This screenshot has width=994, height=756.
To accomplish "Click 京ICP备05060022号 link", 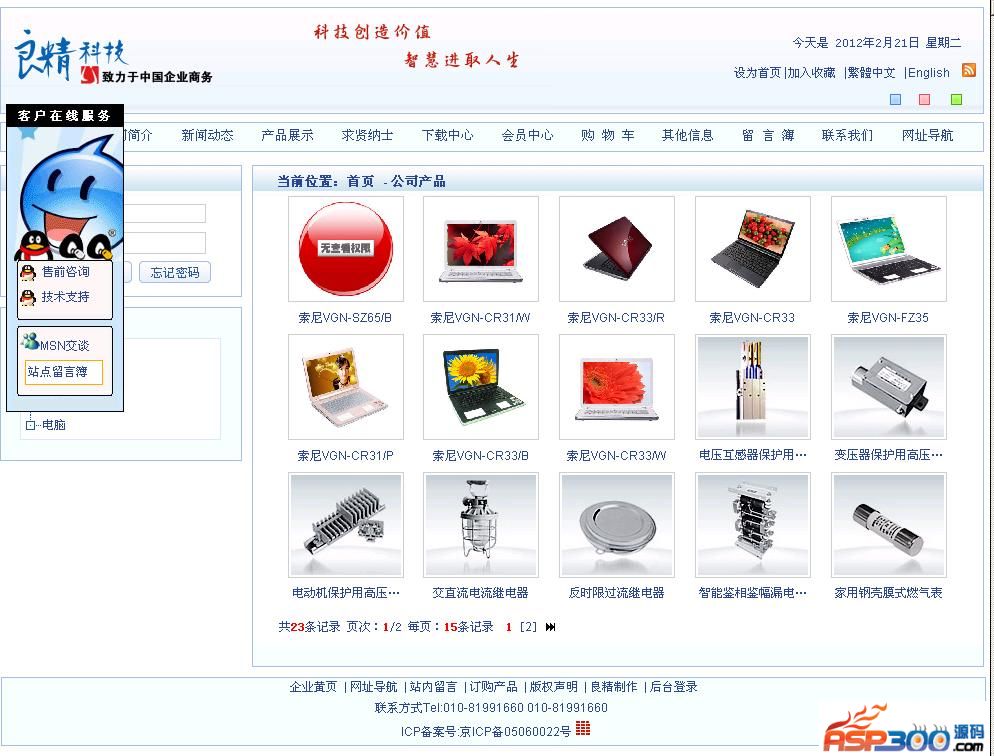I will point(515,732).
